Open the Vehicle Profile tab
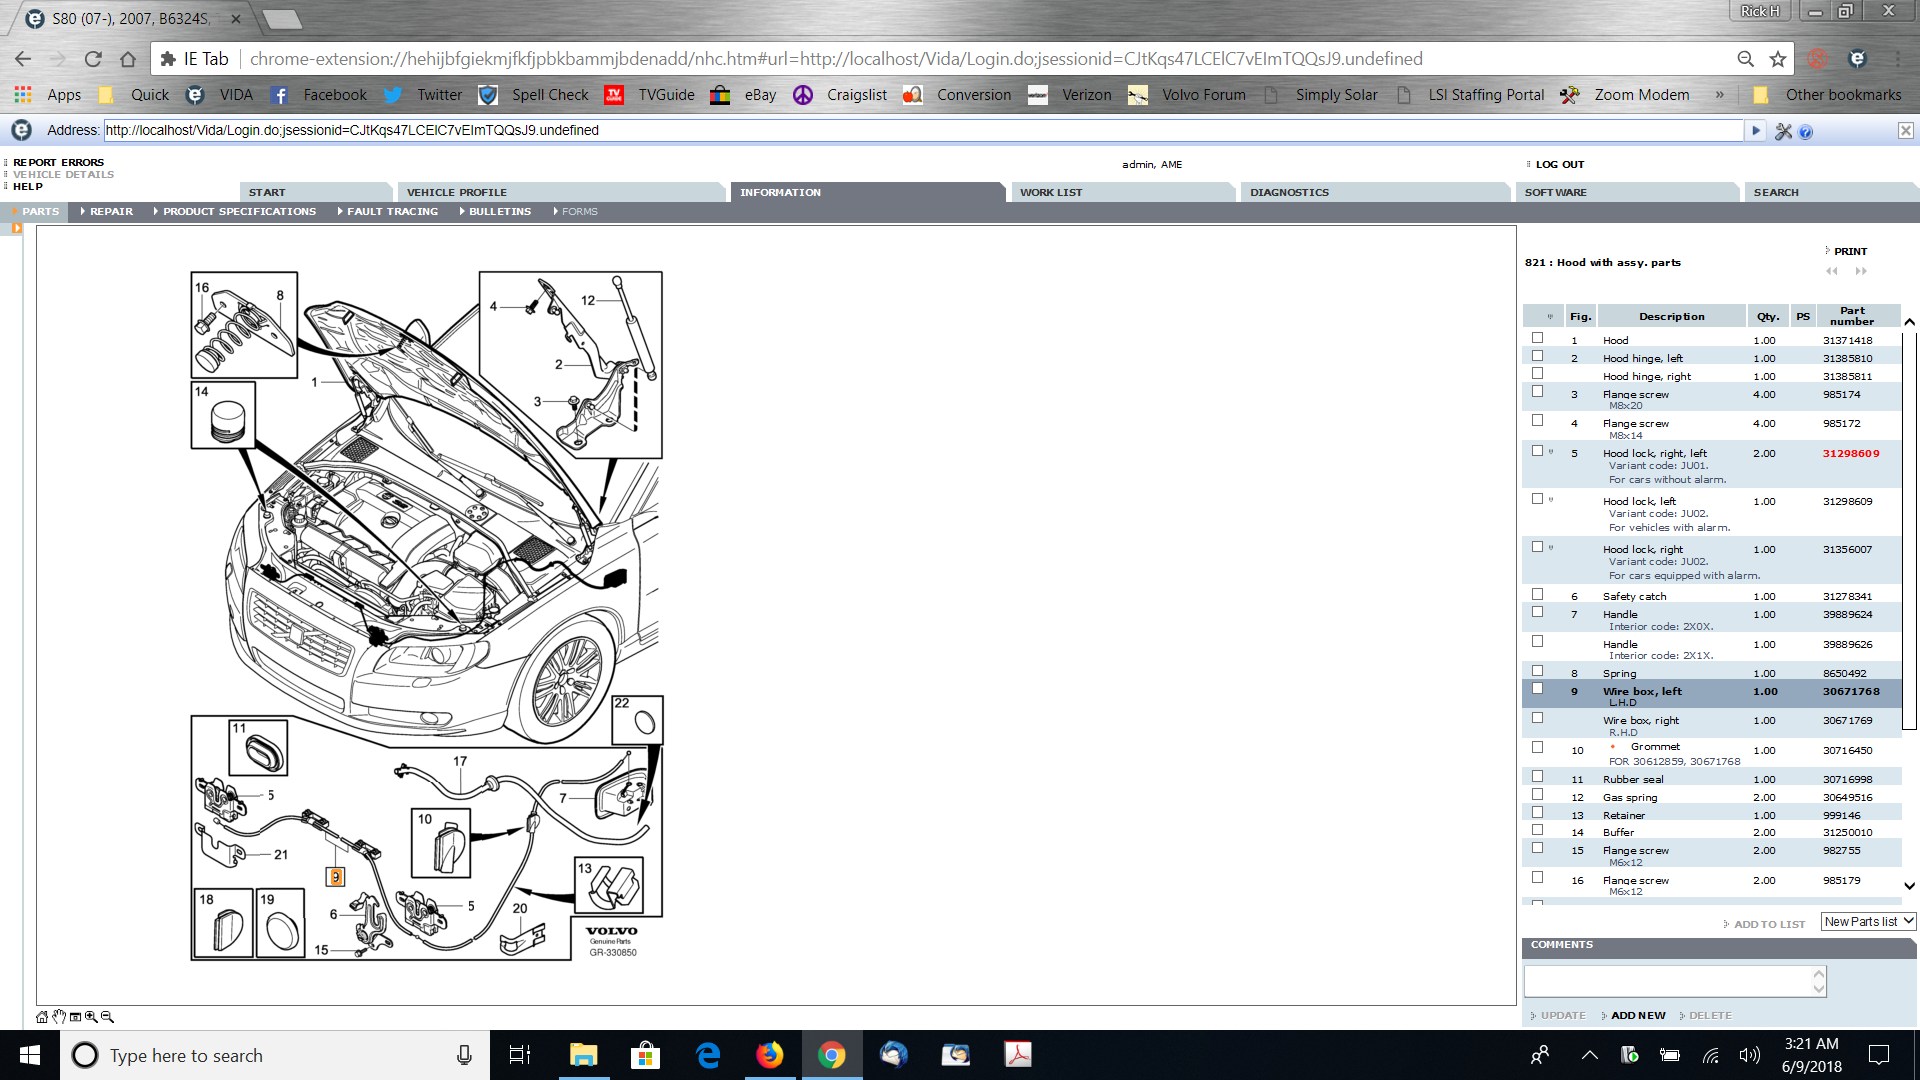Image resolution: width=1920 pixels, height=1080 pixels. 457,192
